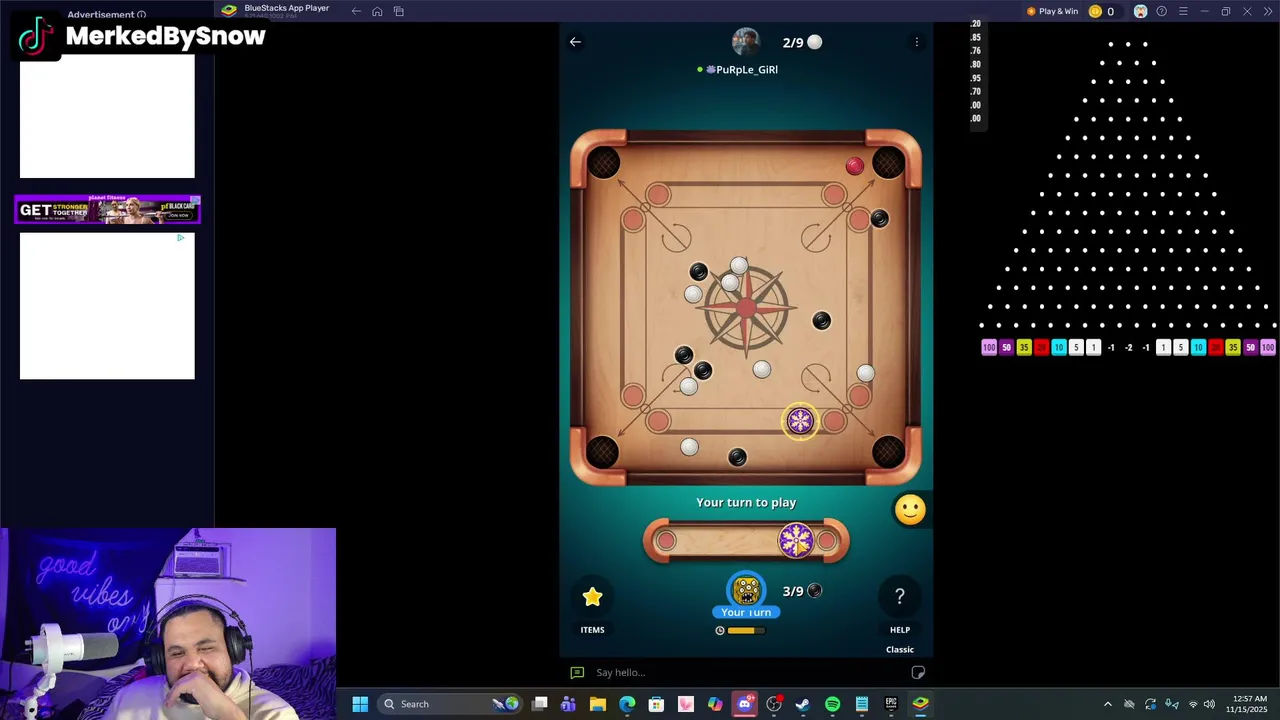Click taskbar Search box

click(x=450, y=704)
